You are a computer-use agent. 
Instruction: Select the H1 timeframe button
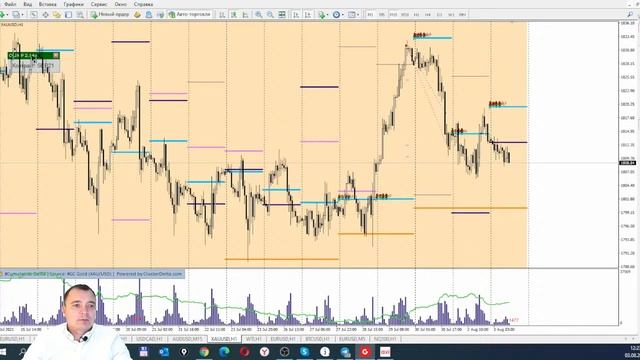pyautogui.click(x=416, y=15)
